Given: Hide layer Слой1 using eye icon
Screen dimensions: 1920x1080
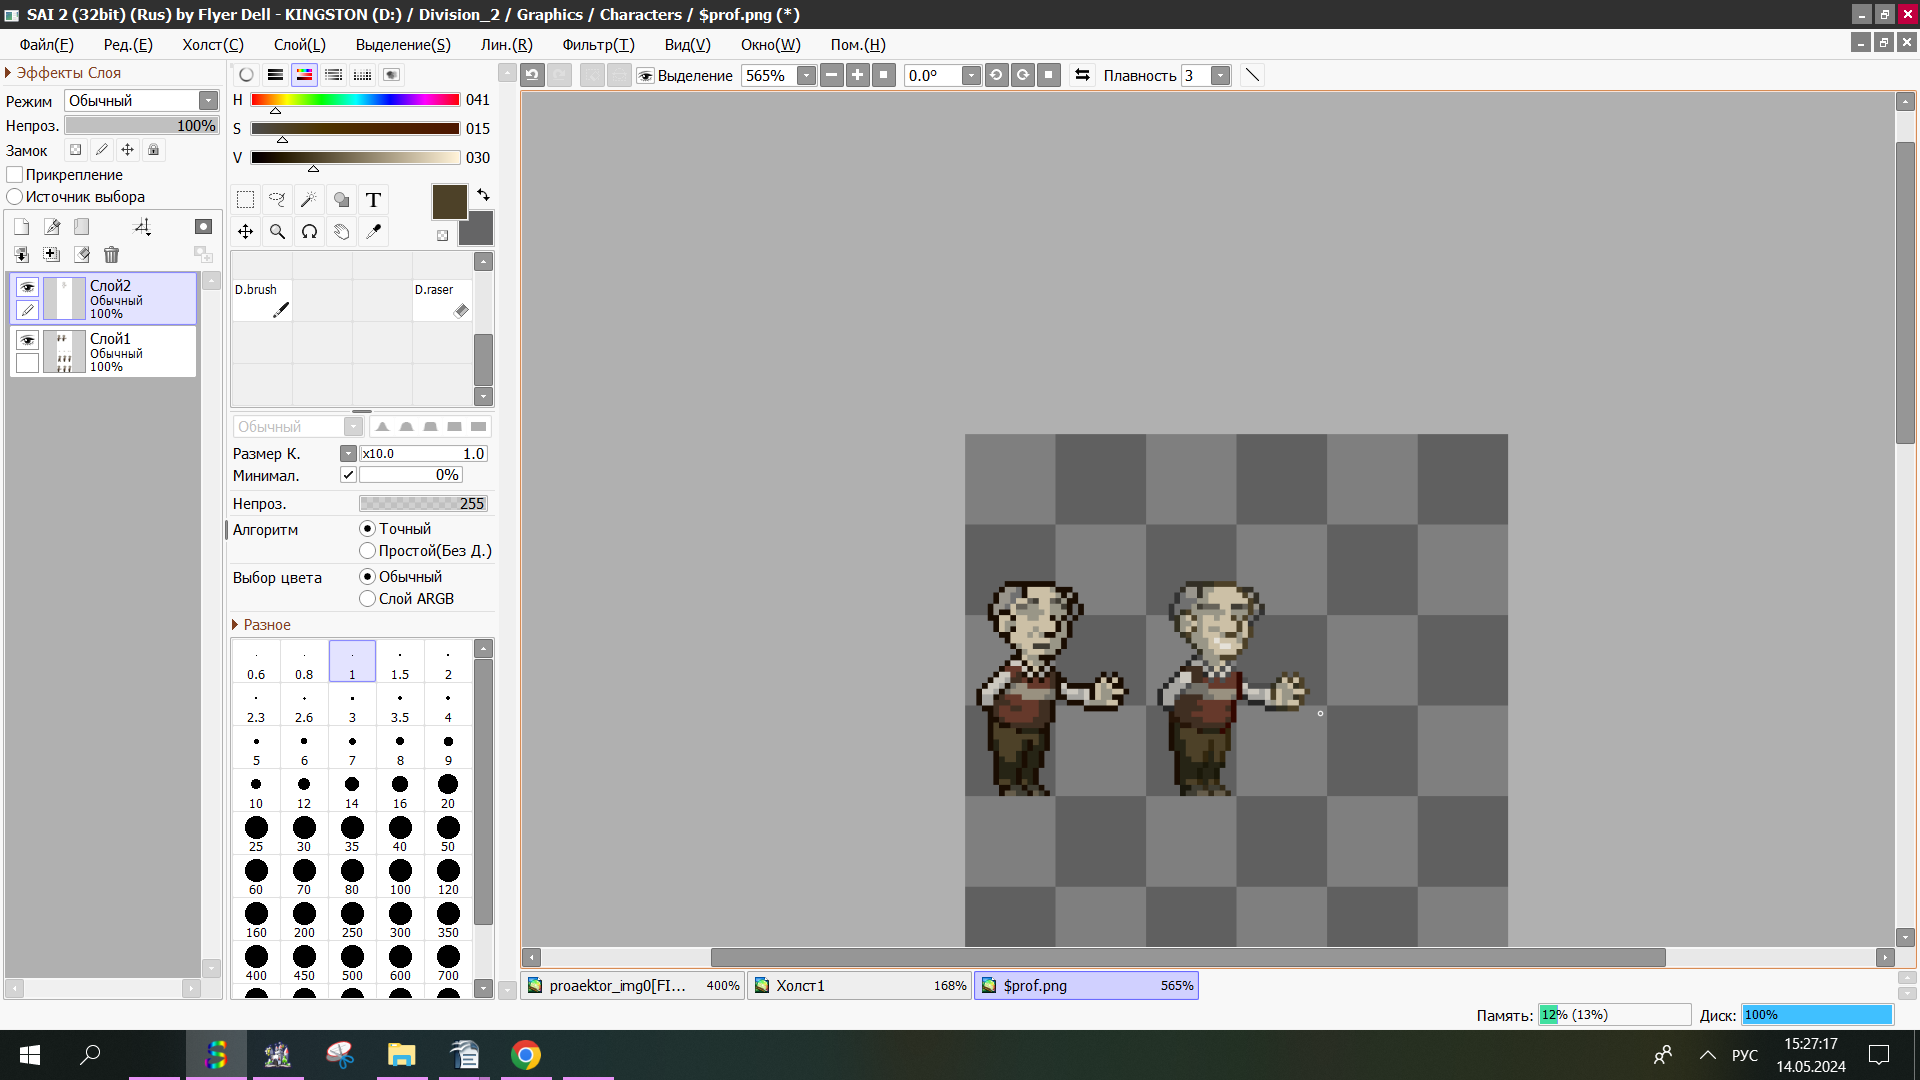Looking at the screenshot, I should [x=27, y=340].
